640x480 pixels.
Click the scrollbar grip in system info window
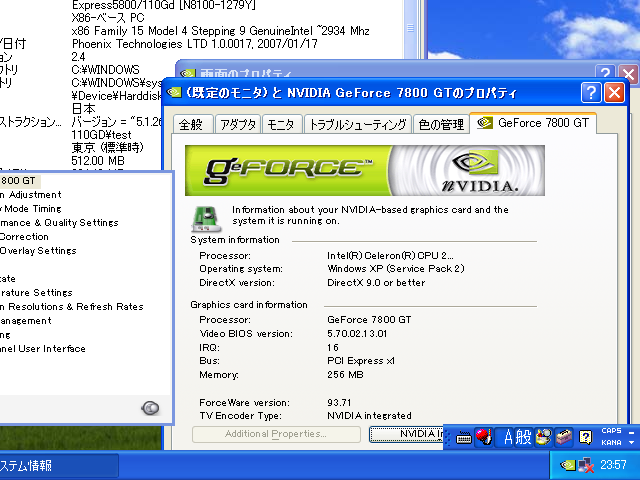point(410,28)
